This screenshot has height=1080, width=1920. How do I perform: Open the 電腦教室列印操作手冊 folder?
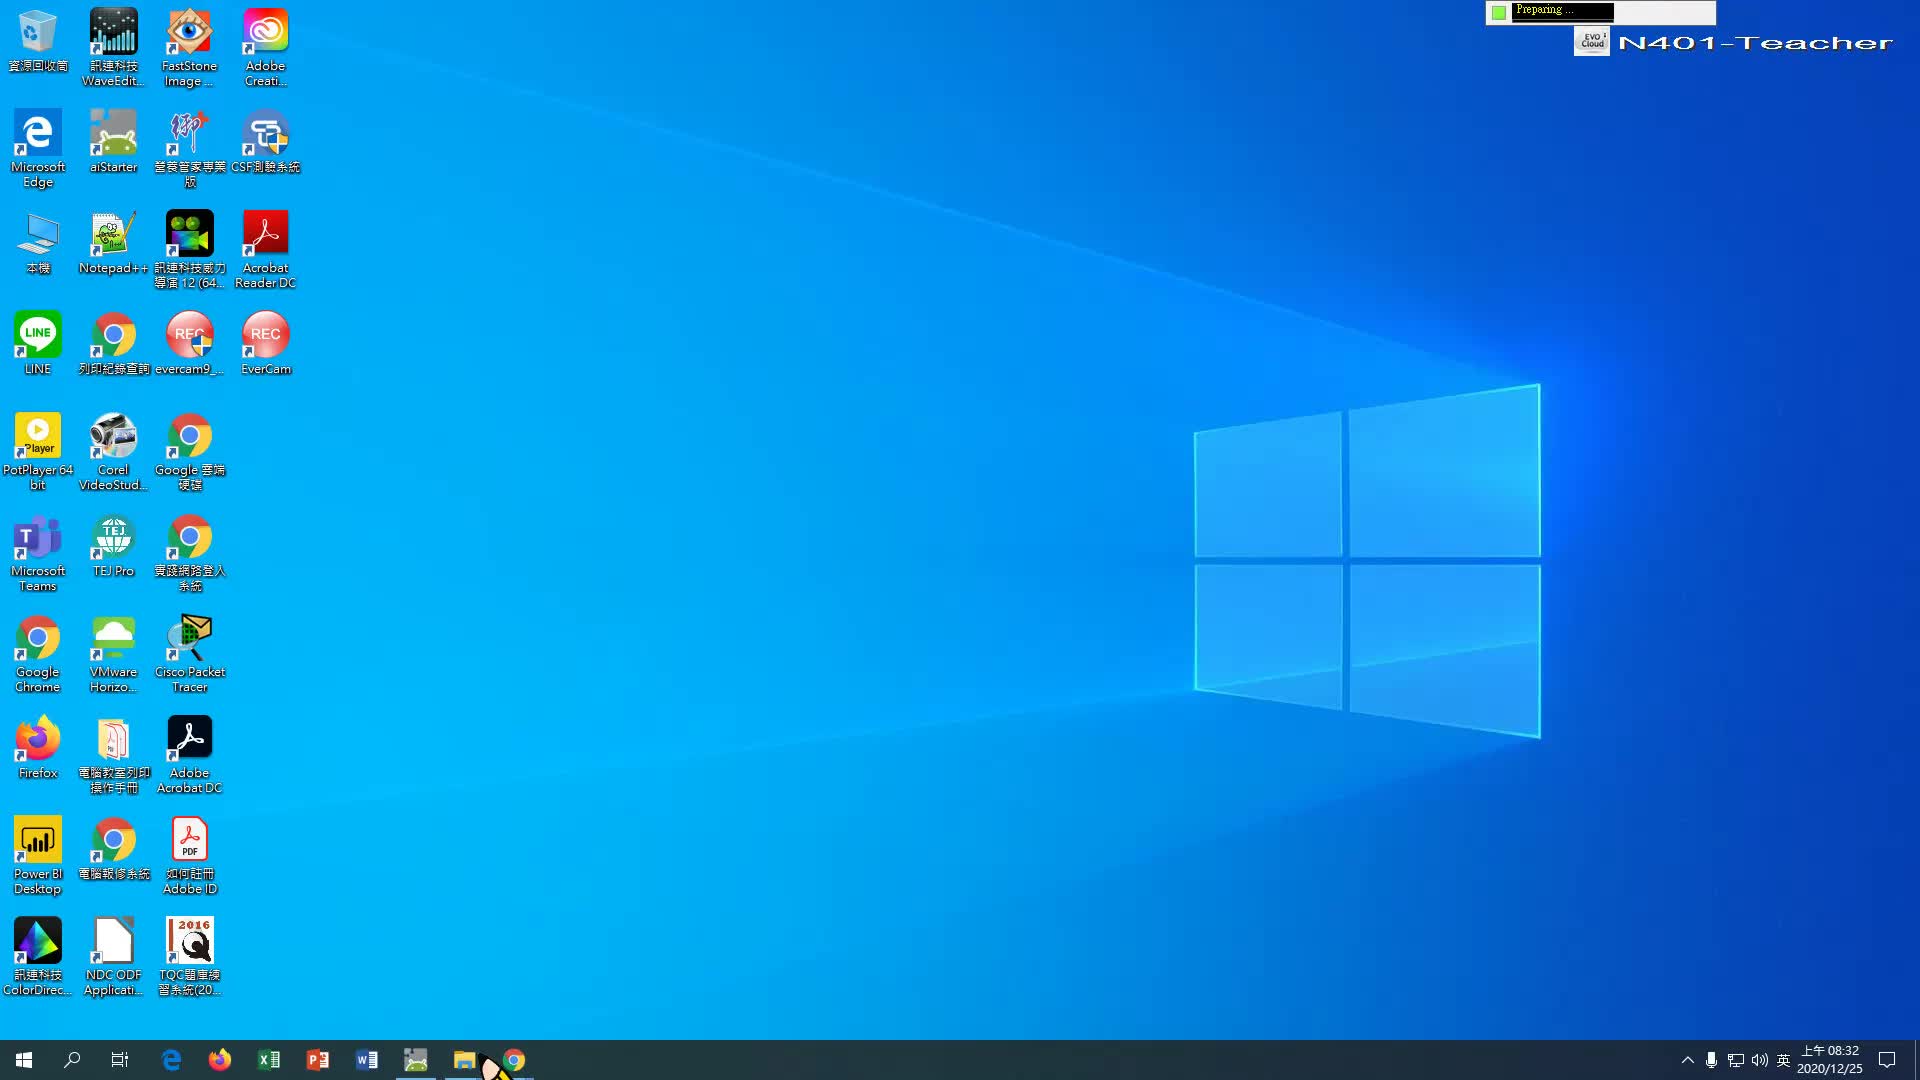point(114,755)
